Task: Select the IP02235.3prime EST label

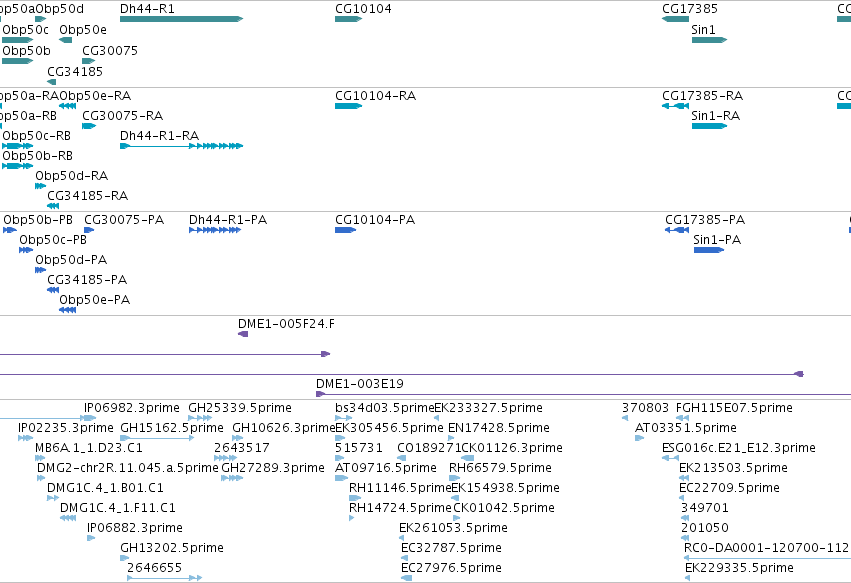Action: (x=66, y=428)
